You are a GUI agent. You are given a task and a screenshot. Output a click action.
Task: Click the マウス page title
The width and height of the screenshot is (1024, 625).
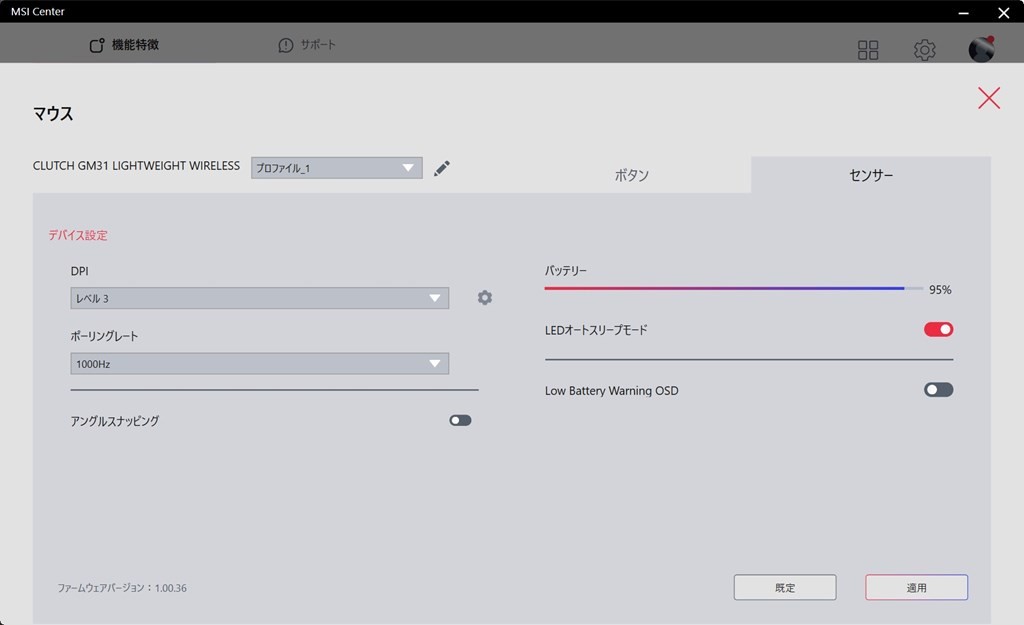(53, 114)
